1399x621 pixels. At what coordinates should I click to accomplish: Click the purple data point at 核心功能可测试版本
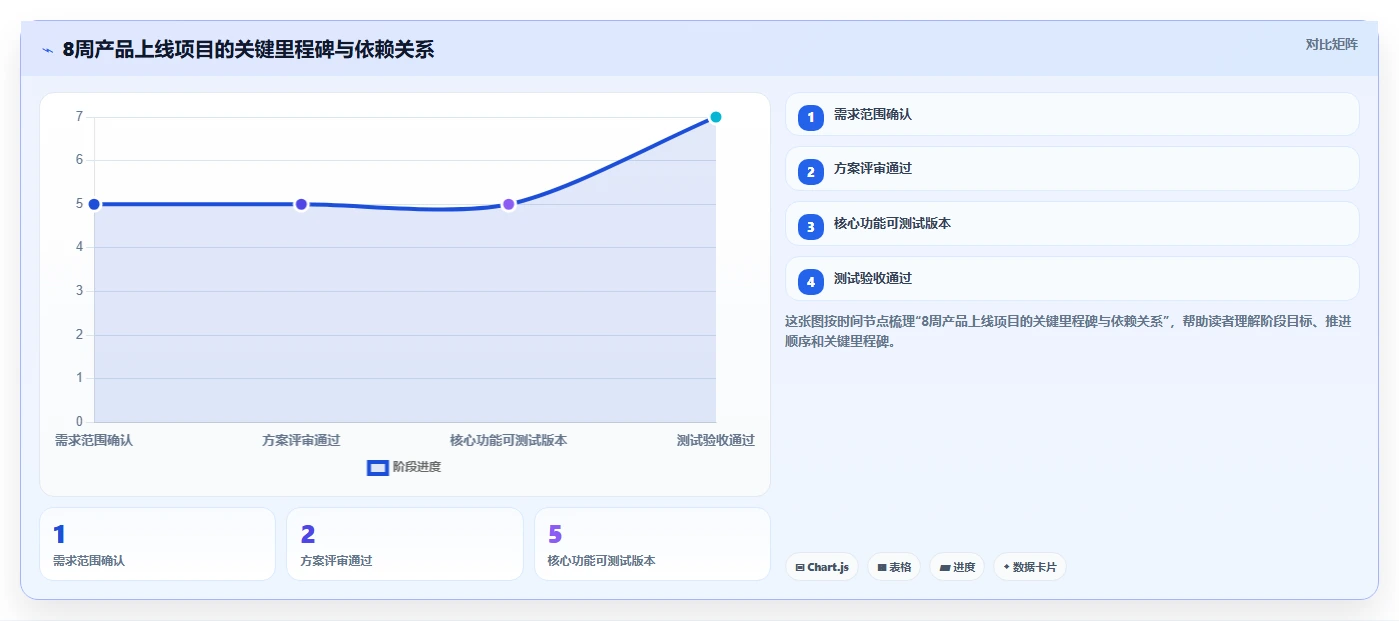(x=508, y=204)
